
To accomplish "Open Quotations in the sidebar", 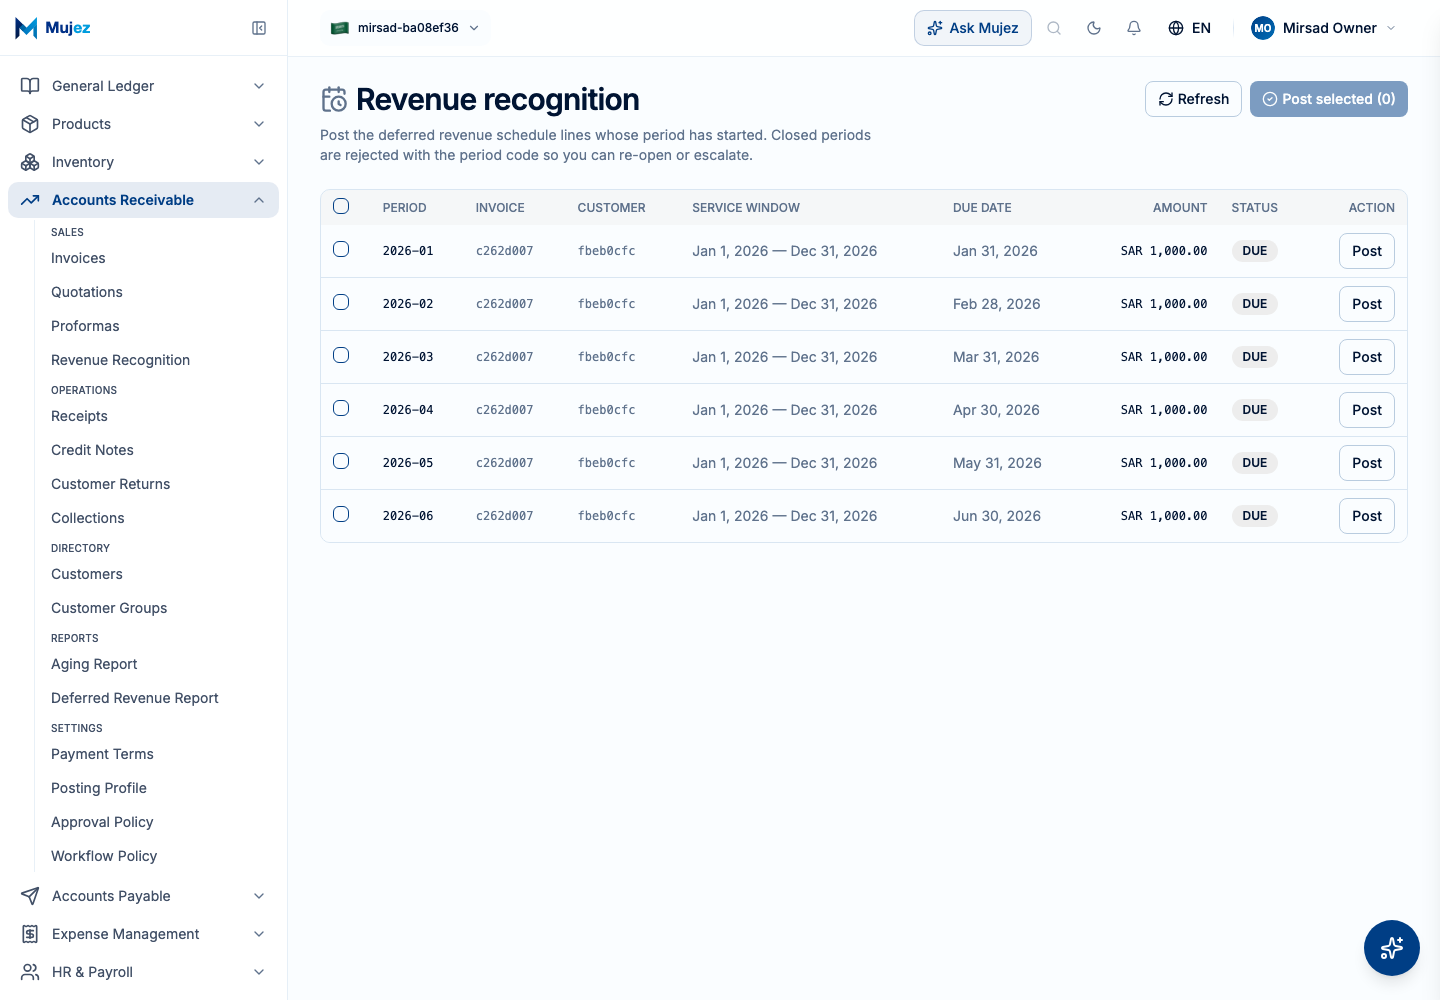I will tap(87, 292).
